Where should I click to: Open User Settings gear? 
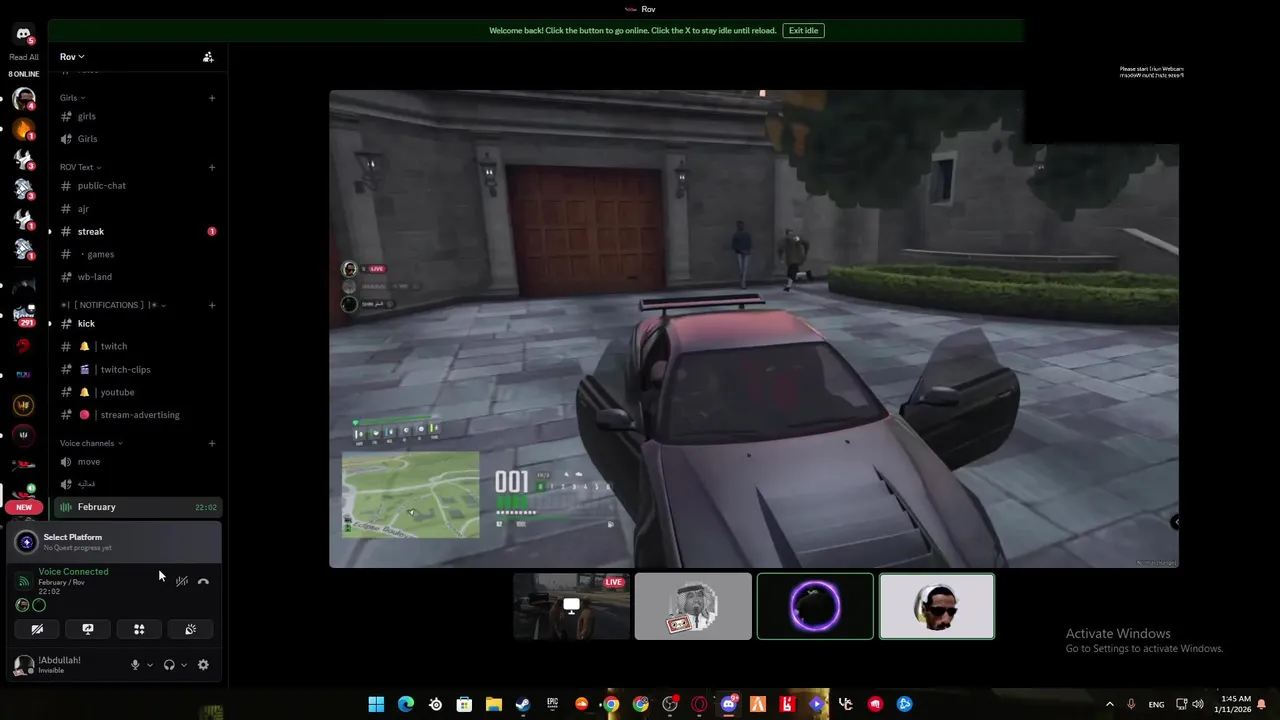point(203,665)
